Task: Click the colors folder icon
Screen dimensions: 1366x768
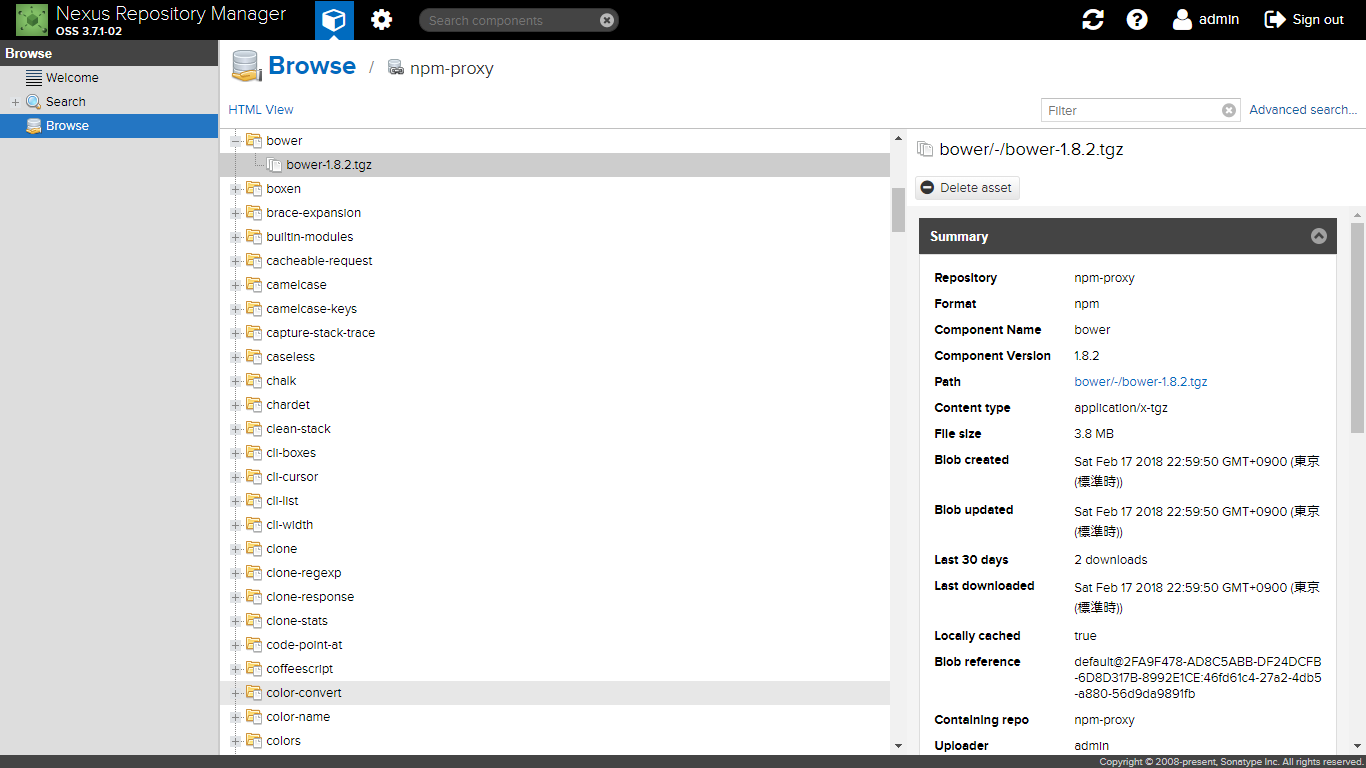Action: (254, 741)
